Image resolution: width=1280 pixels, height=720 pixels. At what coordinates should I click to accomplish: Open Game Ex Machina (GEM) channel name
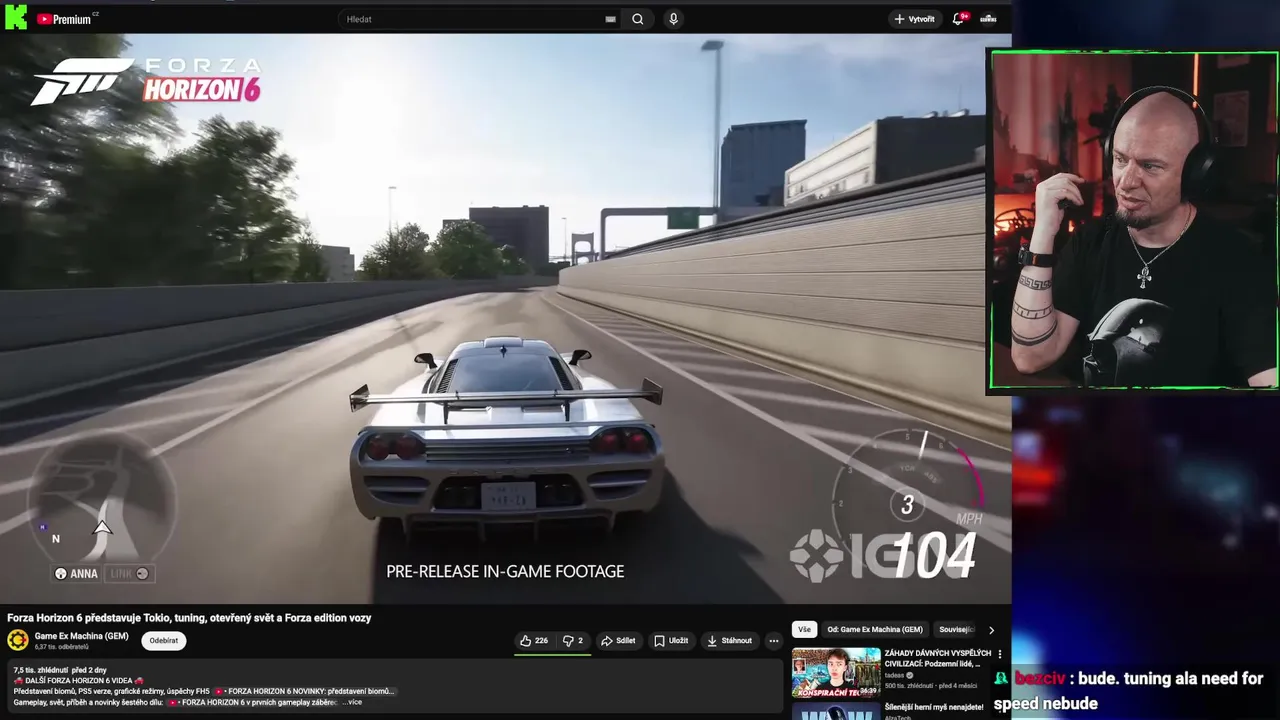(81, 636)
